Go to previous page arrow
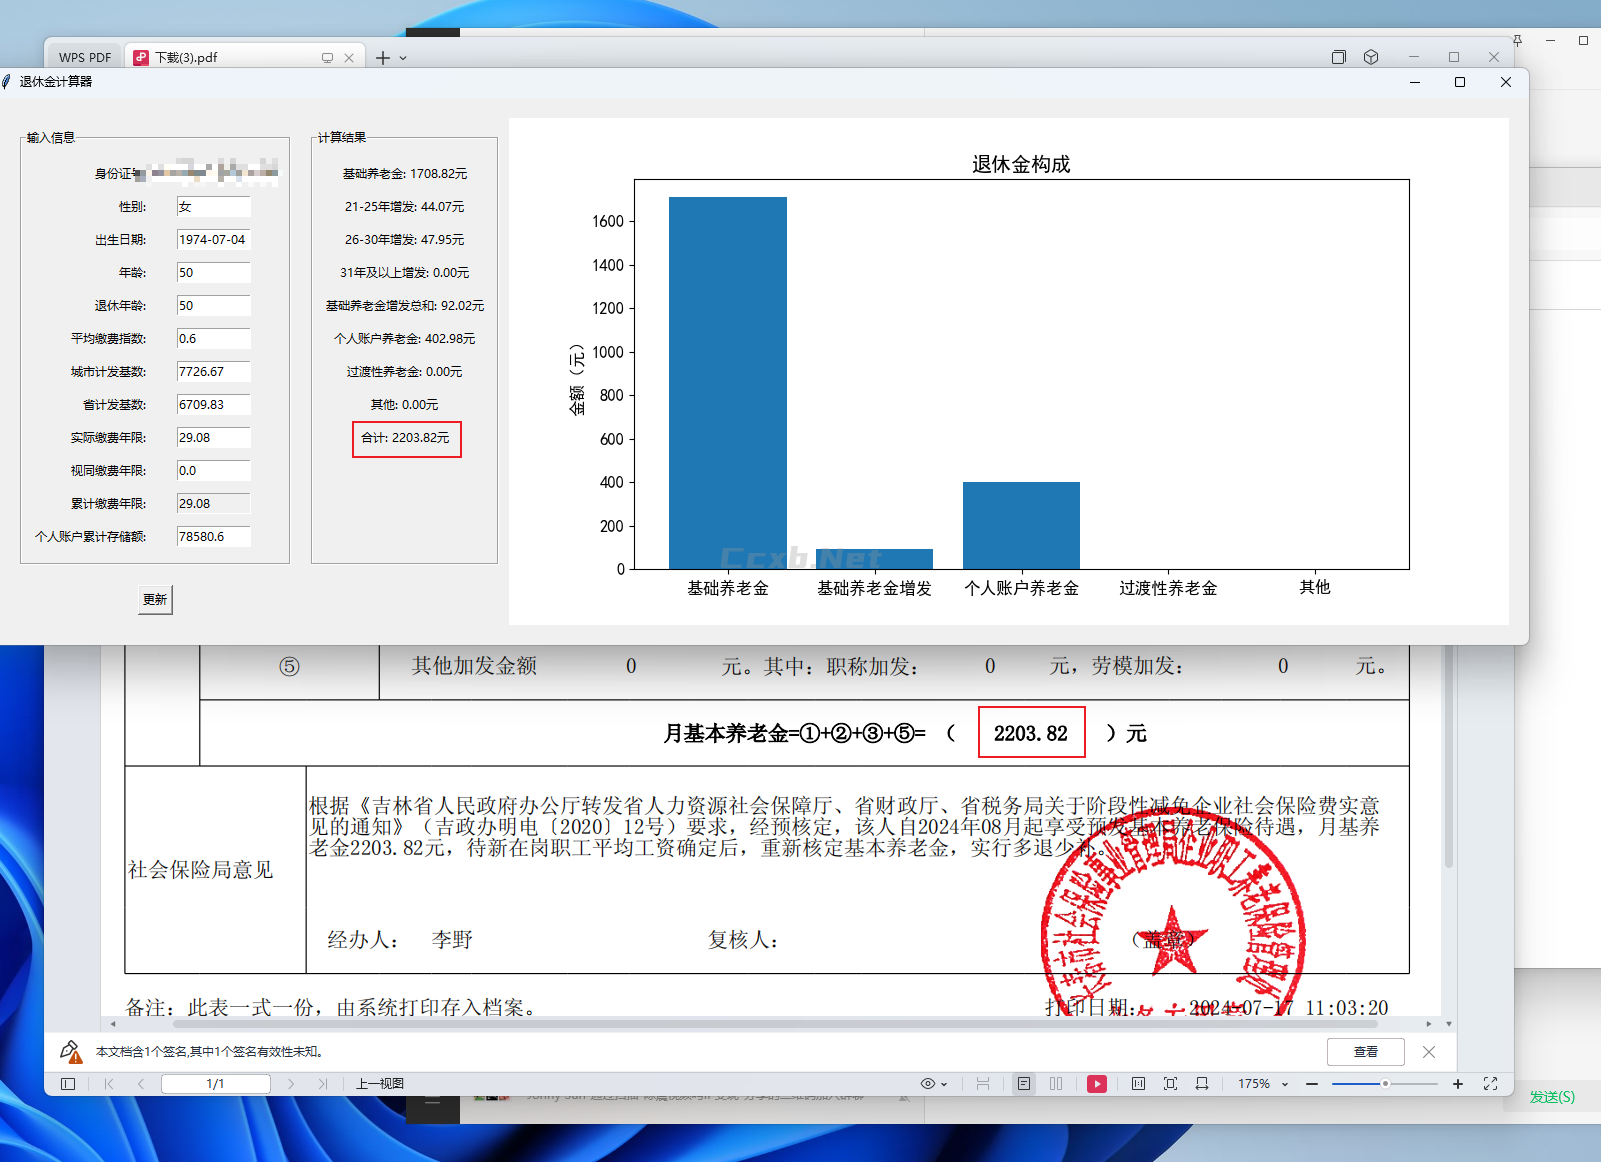This screenshot has height=1162, width=1601. coord(141,1084)
